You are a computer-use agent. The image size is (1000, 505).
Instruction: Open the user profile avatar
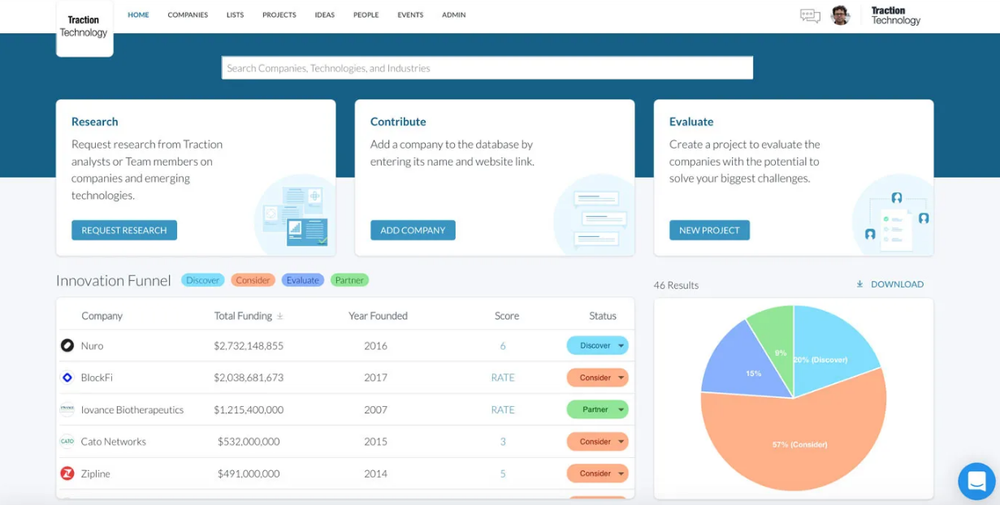841,15
